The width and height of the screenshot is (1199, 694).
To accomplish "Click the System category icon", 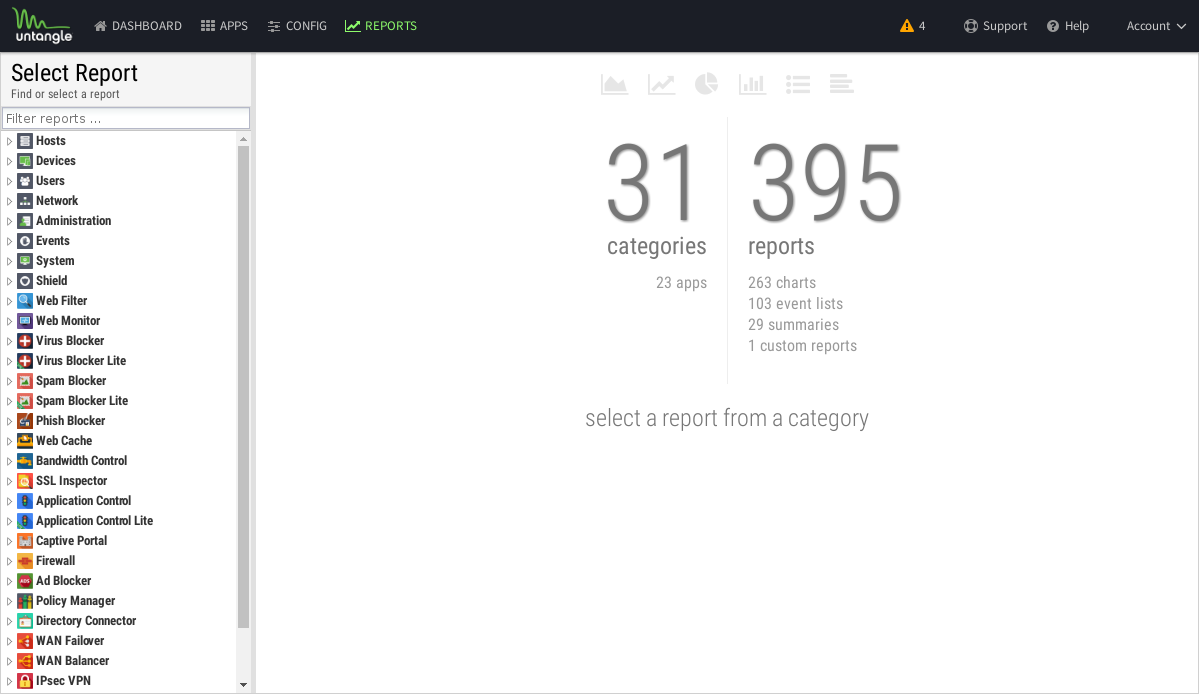I will coord(25,261).
